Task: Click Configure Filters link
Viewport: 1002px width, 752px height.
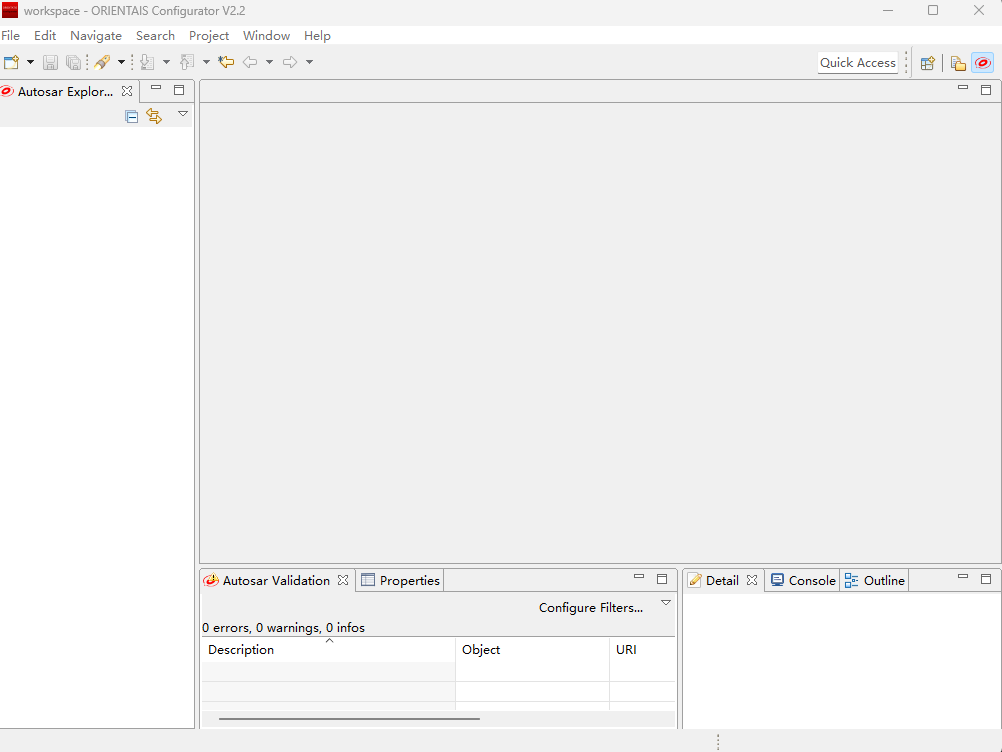Action: point(590,607)
